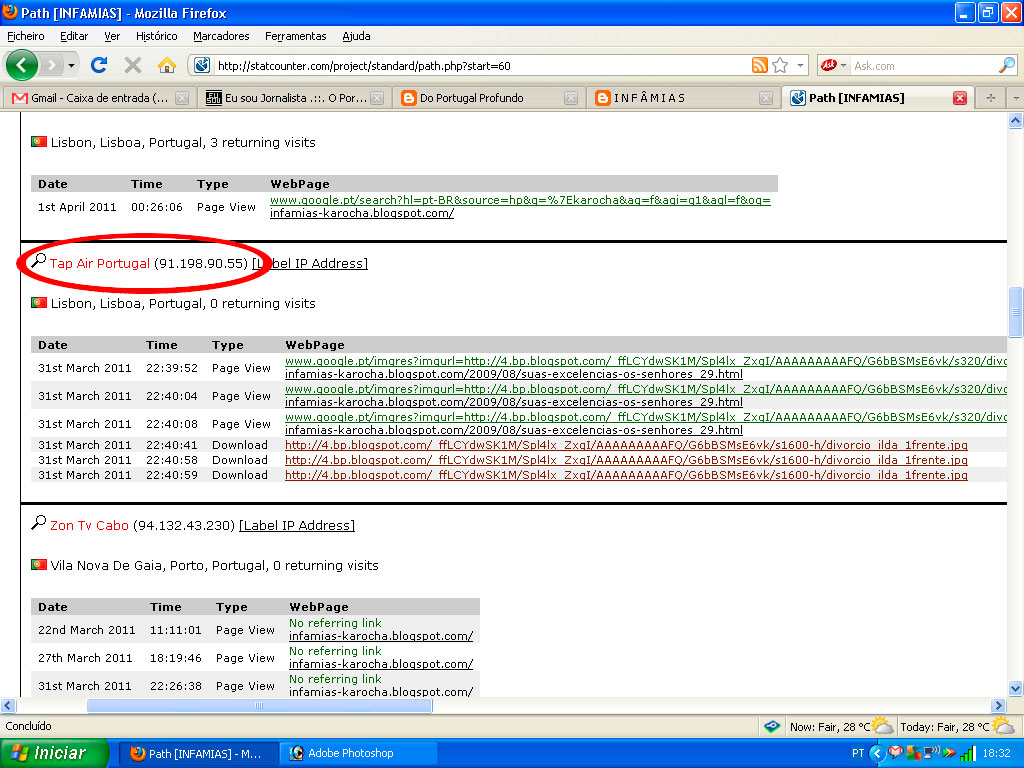Reload the page with the refresh icon
Image resolution: width=1024 pixels, height=768 pixels.
99,65
